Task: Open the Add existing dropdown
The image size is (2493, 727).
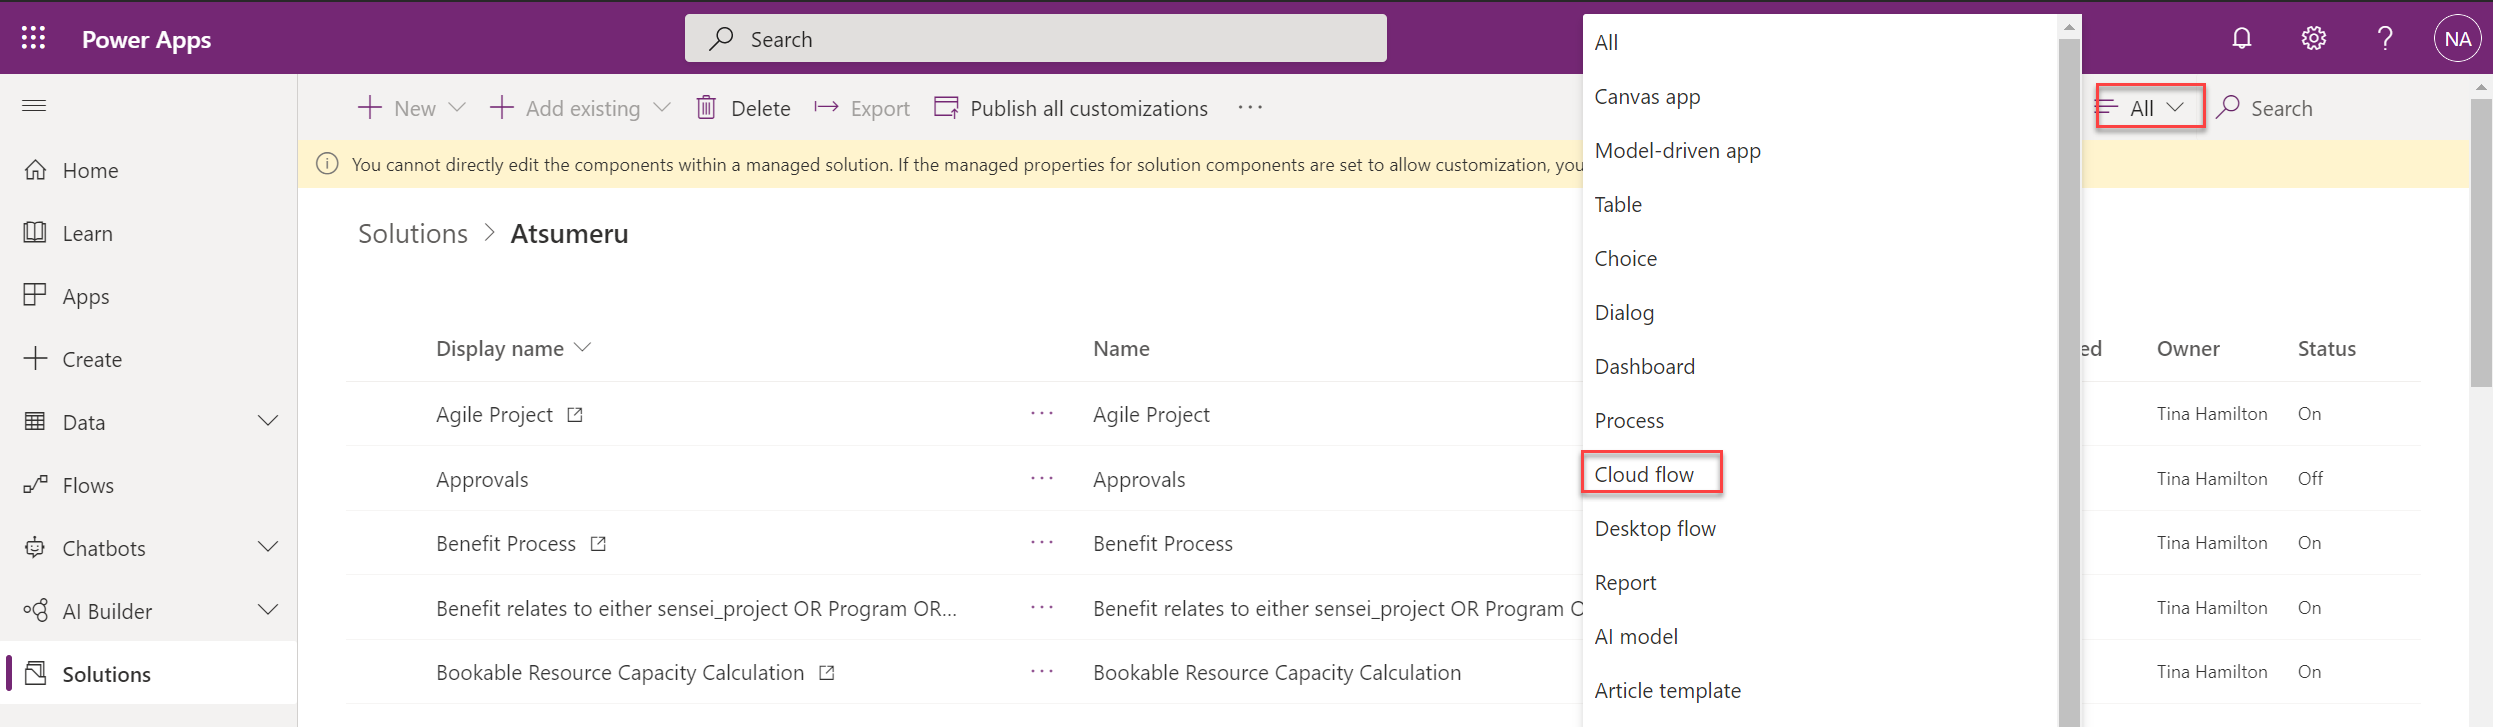Action: click(x=580, y=108)
